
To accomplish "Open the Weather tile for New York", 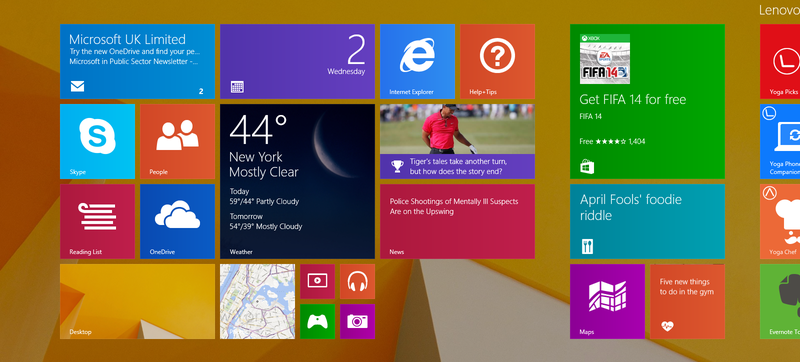I will (297, 182).
